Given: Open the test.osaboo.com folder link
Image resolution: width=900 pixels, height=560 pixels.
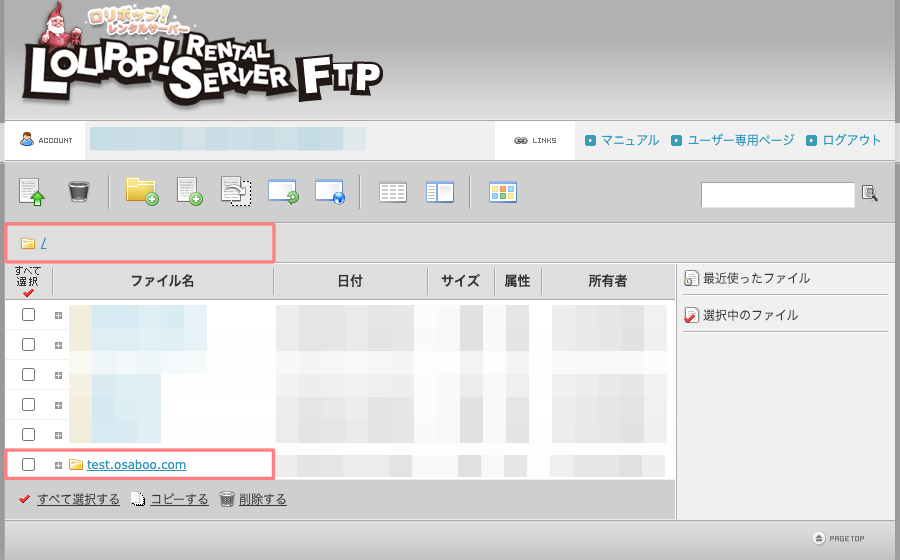Looking at the screenshot, I should 136,465.
